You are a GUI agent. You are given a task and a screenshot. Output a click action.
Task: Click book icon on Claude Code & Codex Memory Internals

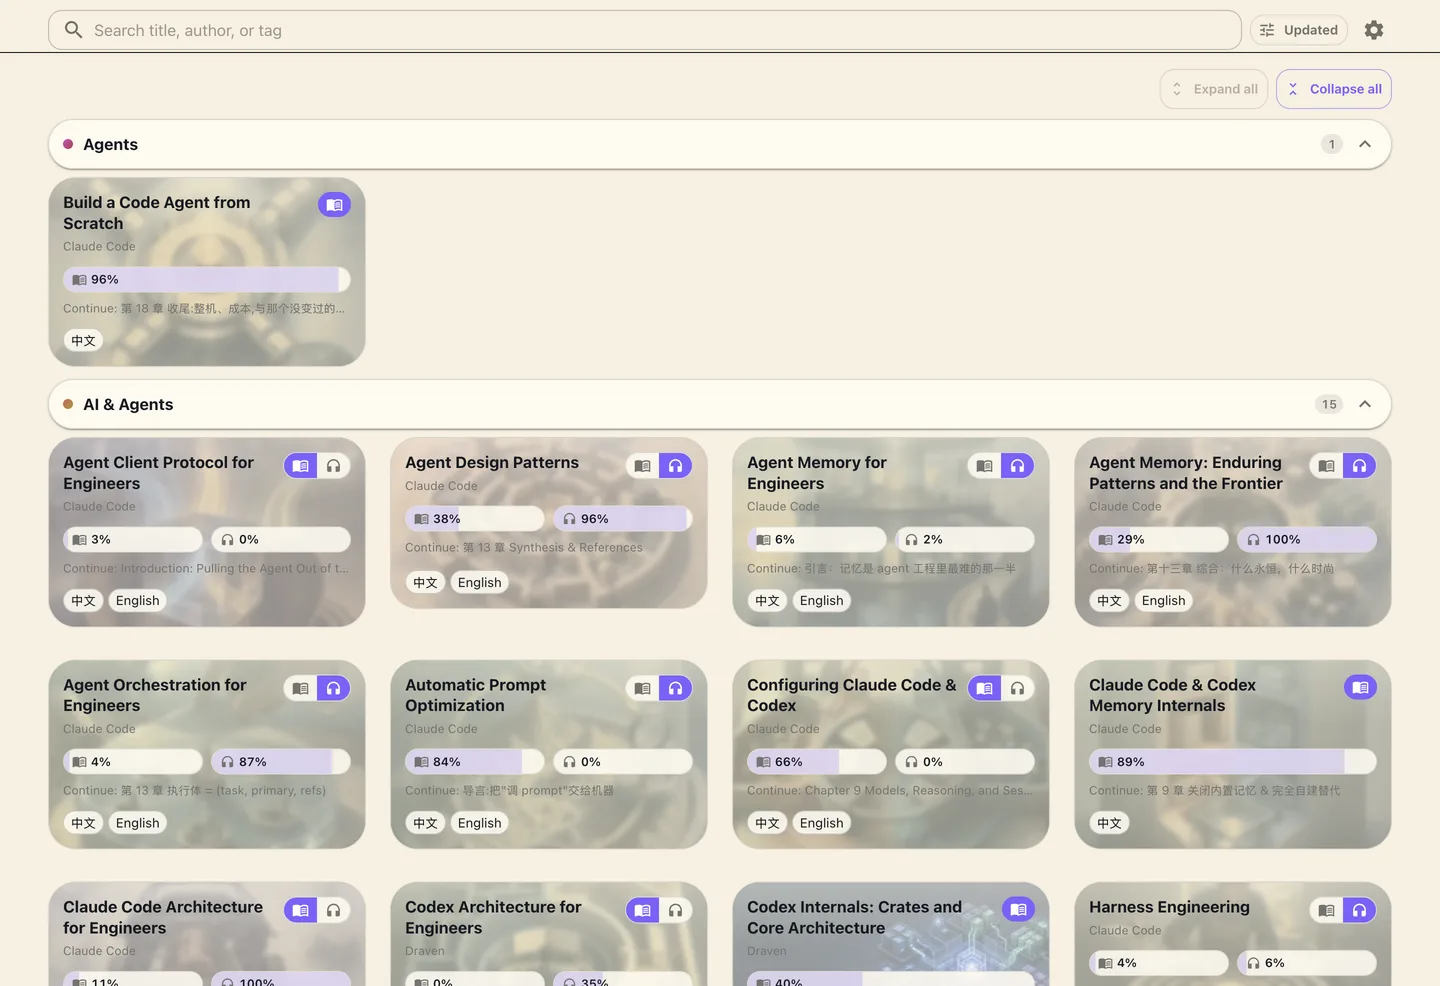[1360, 687]
